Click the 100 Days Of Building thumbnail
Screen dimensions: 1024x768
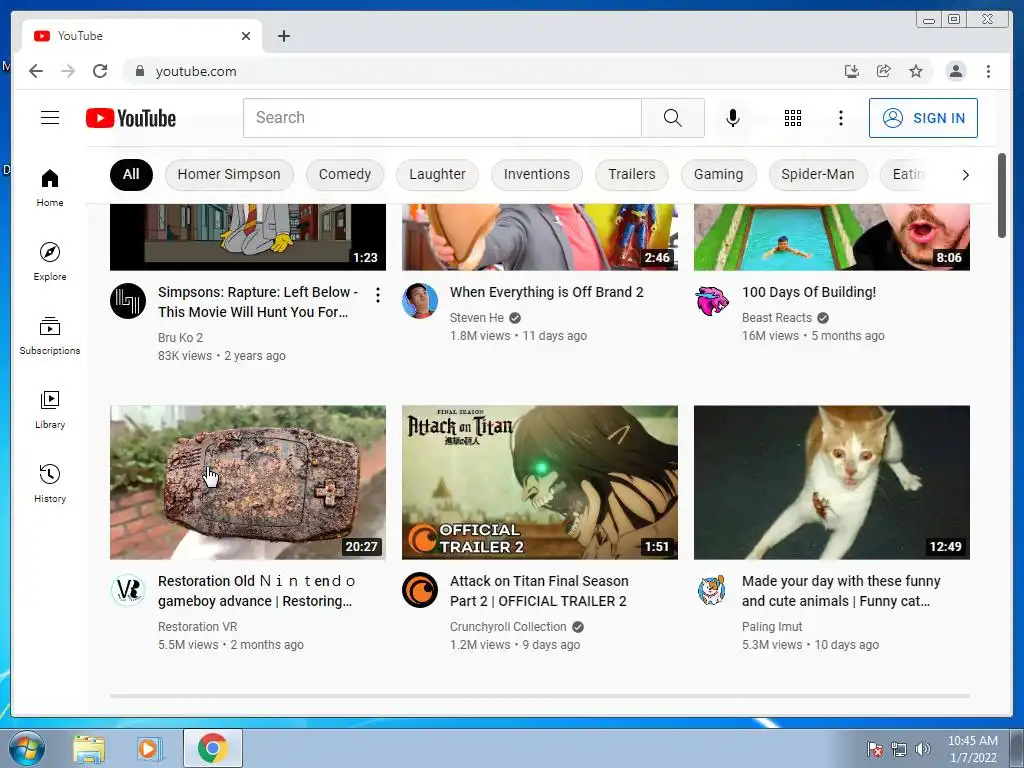coord(831,237)
